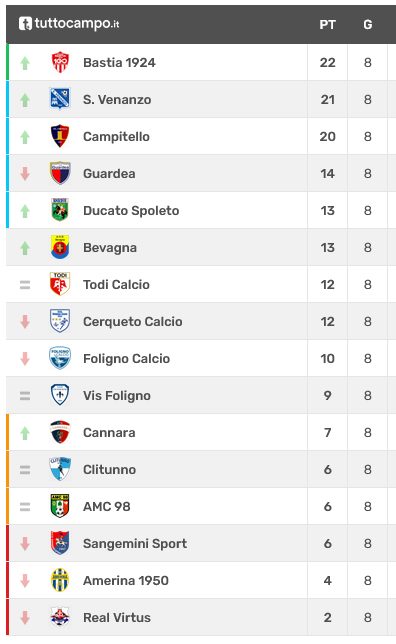This screenshot has height=644, width=396.
Task: Click the Ducato Spoleto crest icon
Action: point(60,210)
